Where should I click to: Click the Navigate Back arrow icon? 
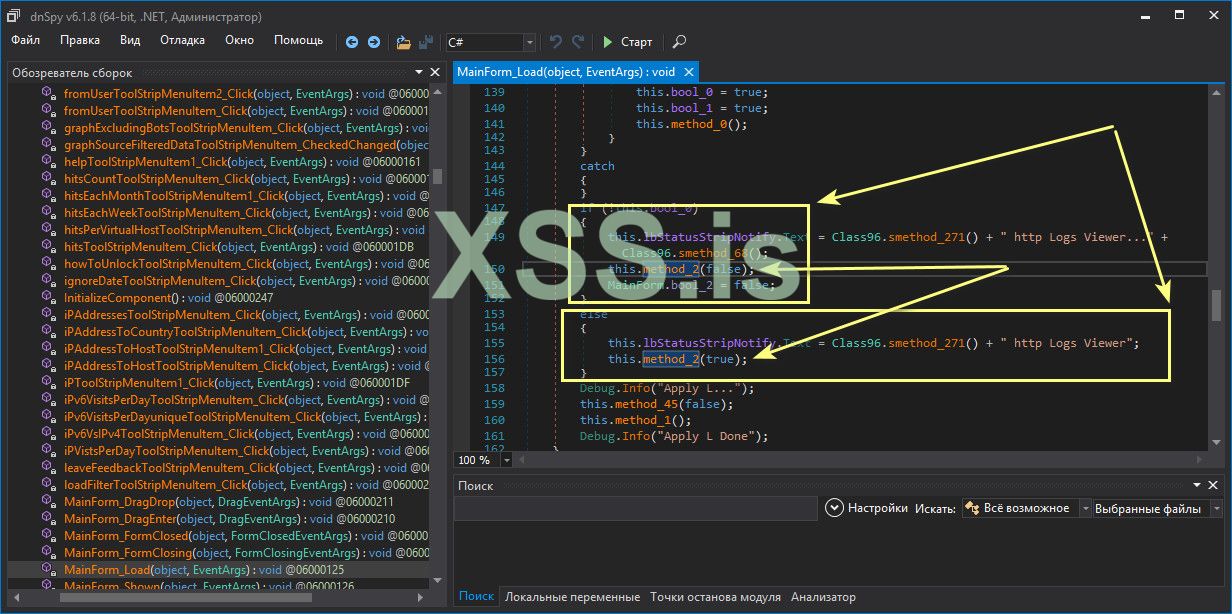(352, 42)
